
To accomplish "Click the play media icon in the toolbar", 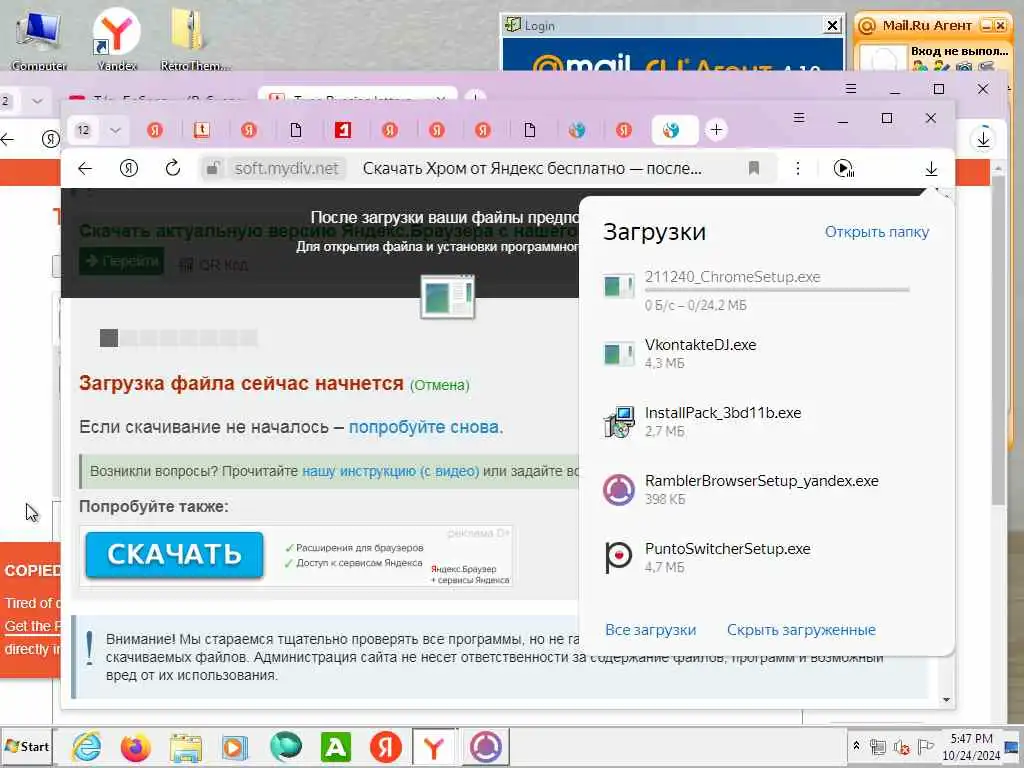I will [843, 168].
